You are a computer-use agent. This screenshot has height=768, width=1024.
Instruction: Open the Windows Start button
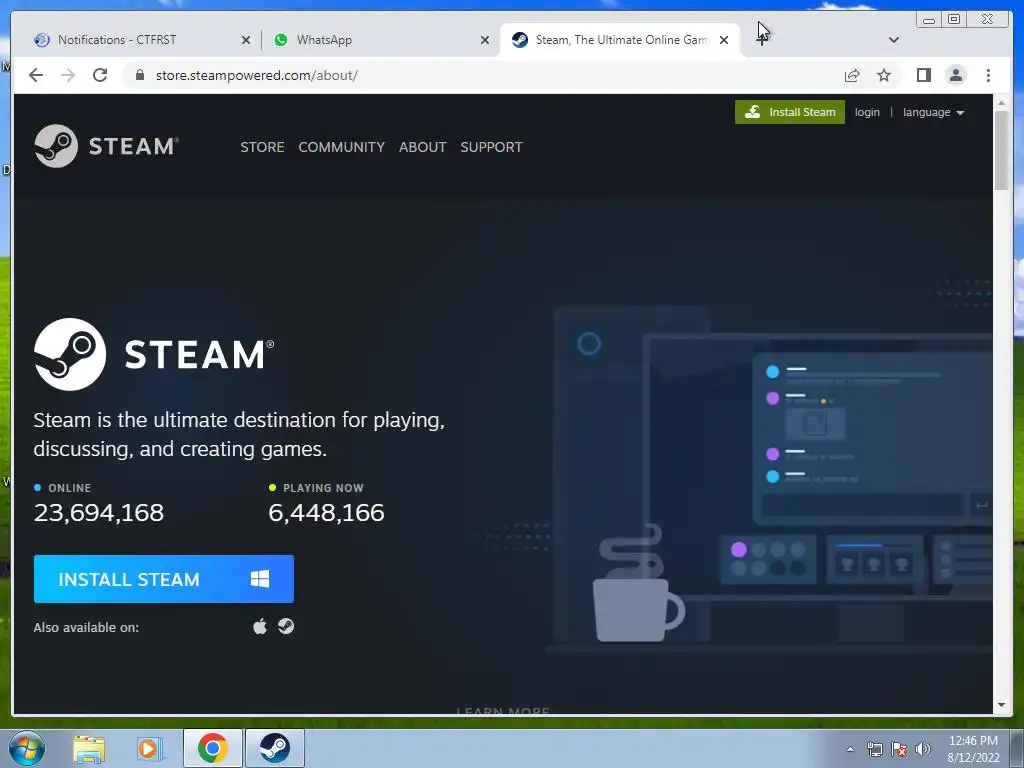(27, 748)
